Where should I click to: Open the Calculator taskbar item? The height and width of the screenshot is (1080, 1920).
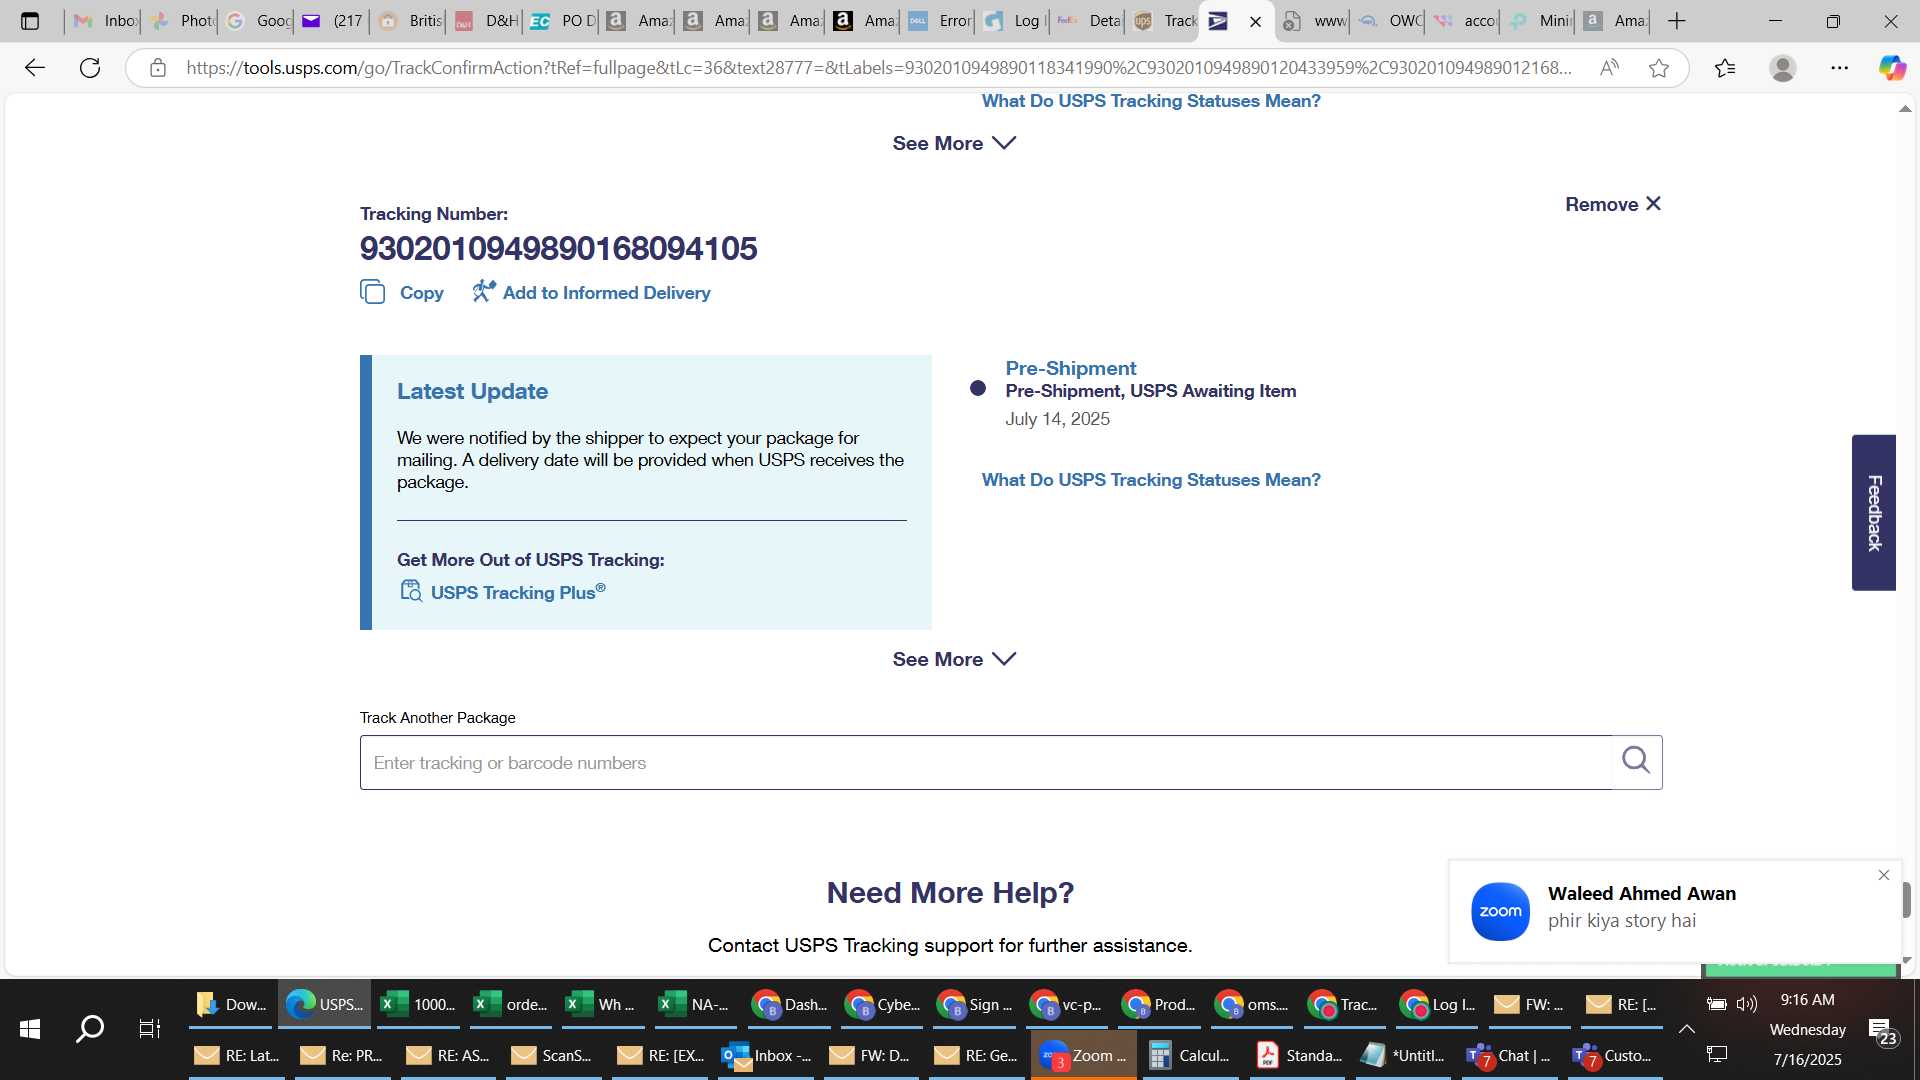pos(1190,1055)
